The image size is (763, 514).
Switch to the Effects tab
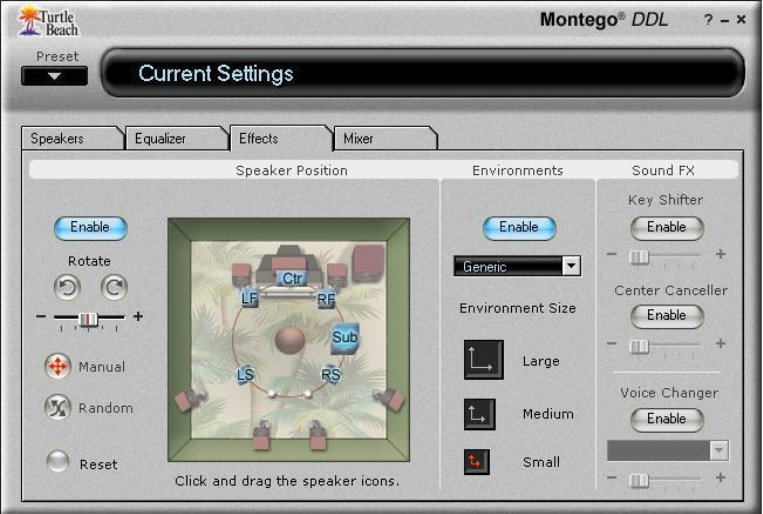point(279,138)
